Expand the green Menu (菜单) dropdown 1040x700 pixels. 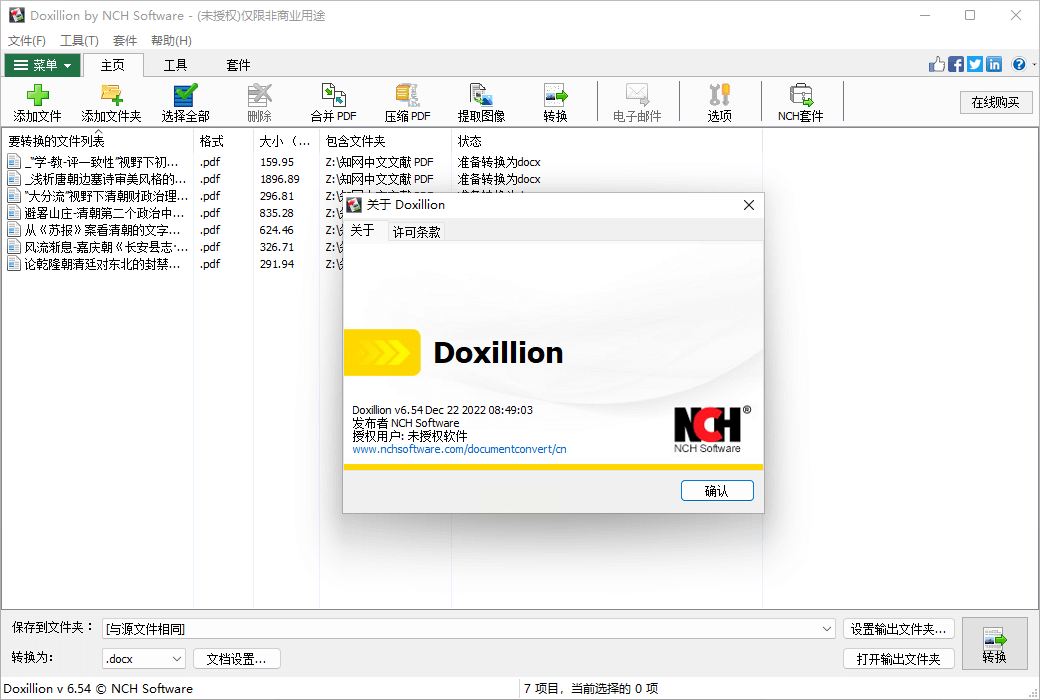point(41,66)
